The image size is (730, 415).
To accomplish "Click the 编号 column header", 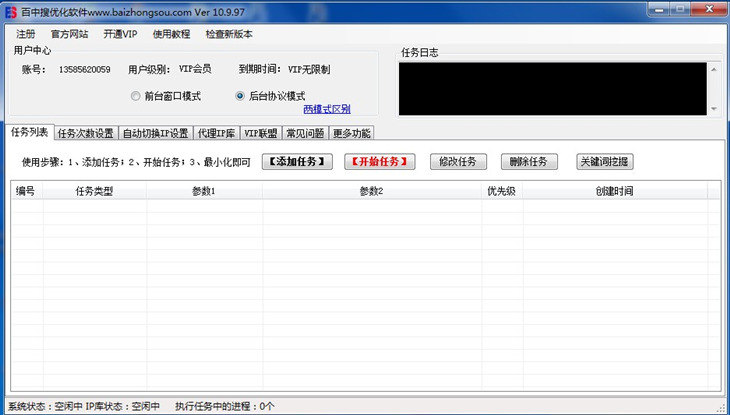I will click(x=27, y=190).
